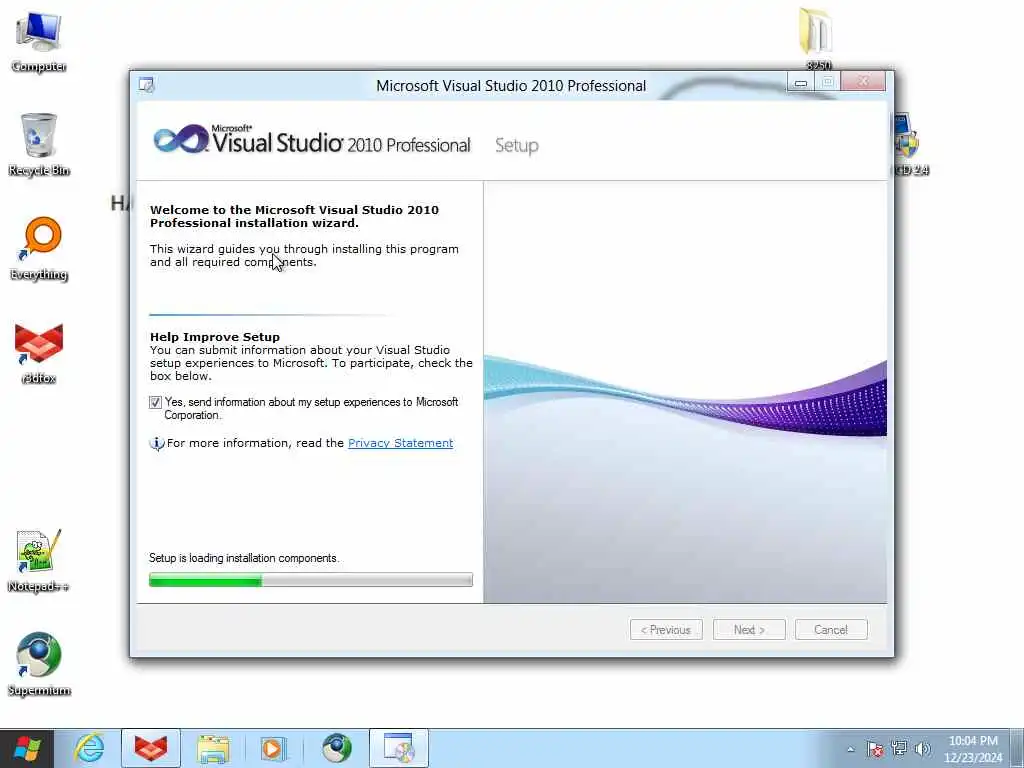Cancel the Visual Studio setup
This screenshot has width=1024, height=768.
(831, 630)
